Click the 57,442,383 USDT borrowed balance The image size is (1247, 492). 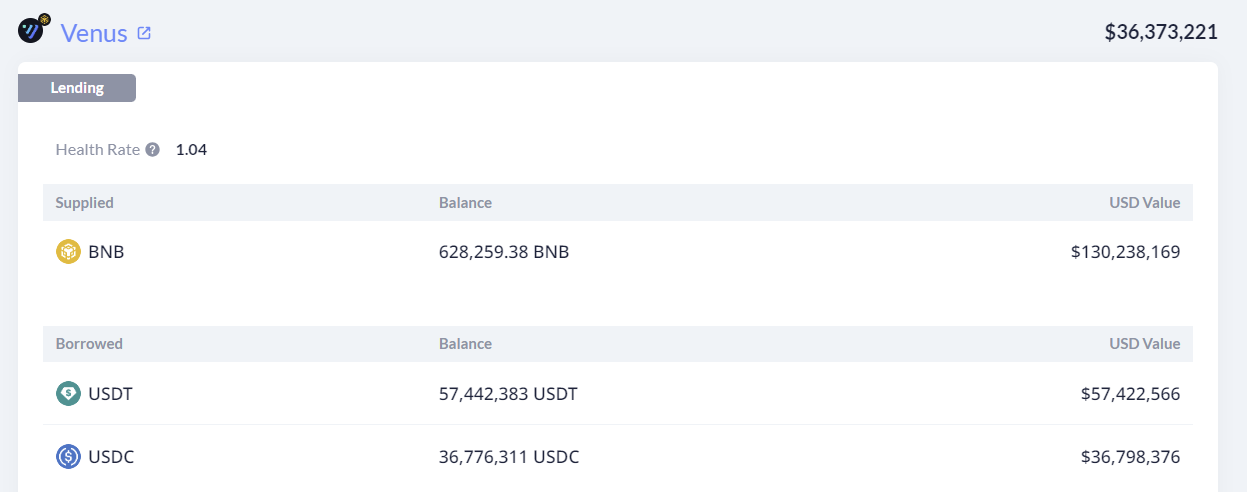pyautogui.click(x=508, y=394)
